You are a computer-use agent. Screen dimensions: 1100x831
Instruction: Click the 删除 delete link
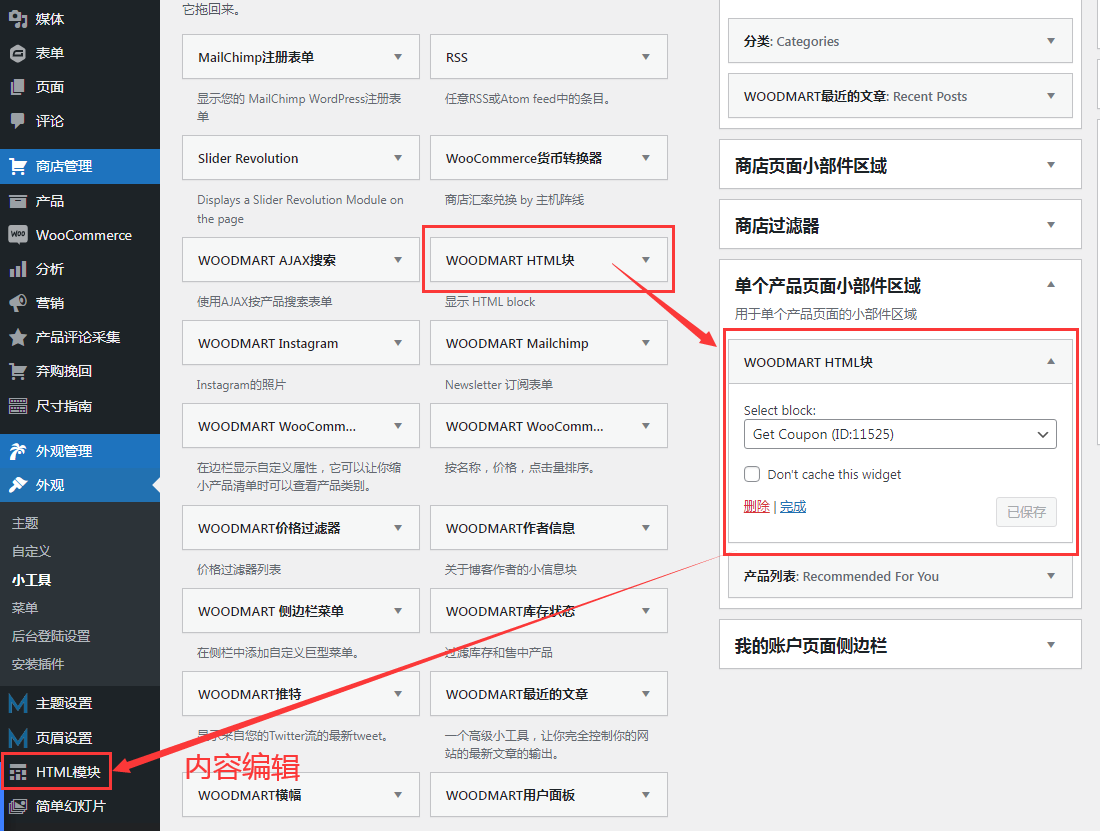(x=756, y=506)
